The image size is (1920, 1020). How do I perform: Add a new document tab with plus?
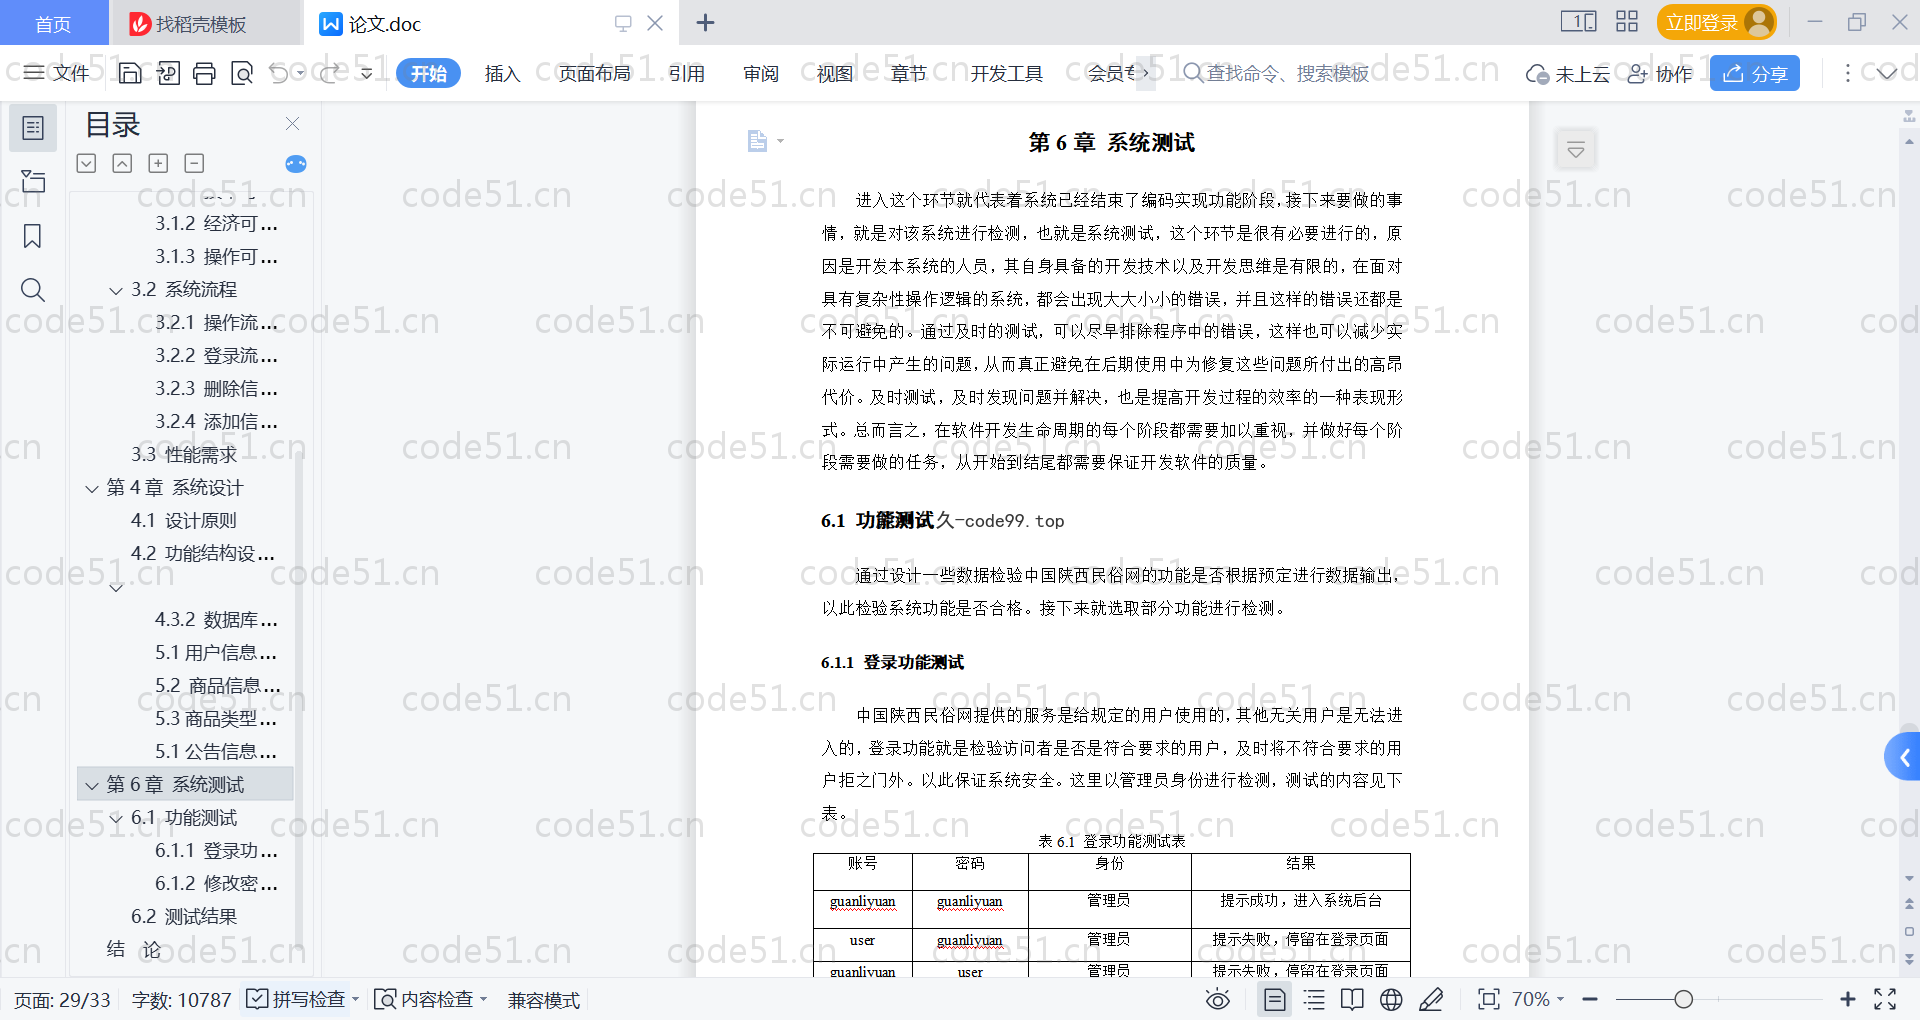[705, 22]
